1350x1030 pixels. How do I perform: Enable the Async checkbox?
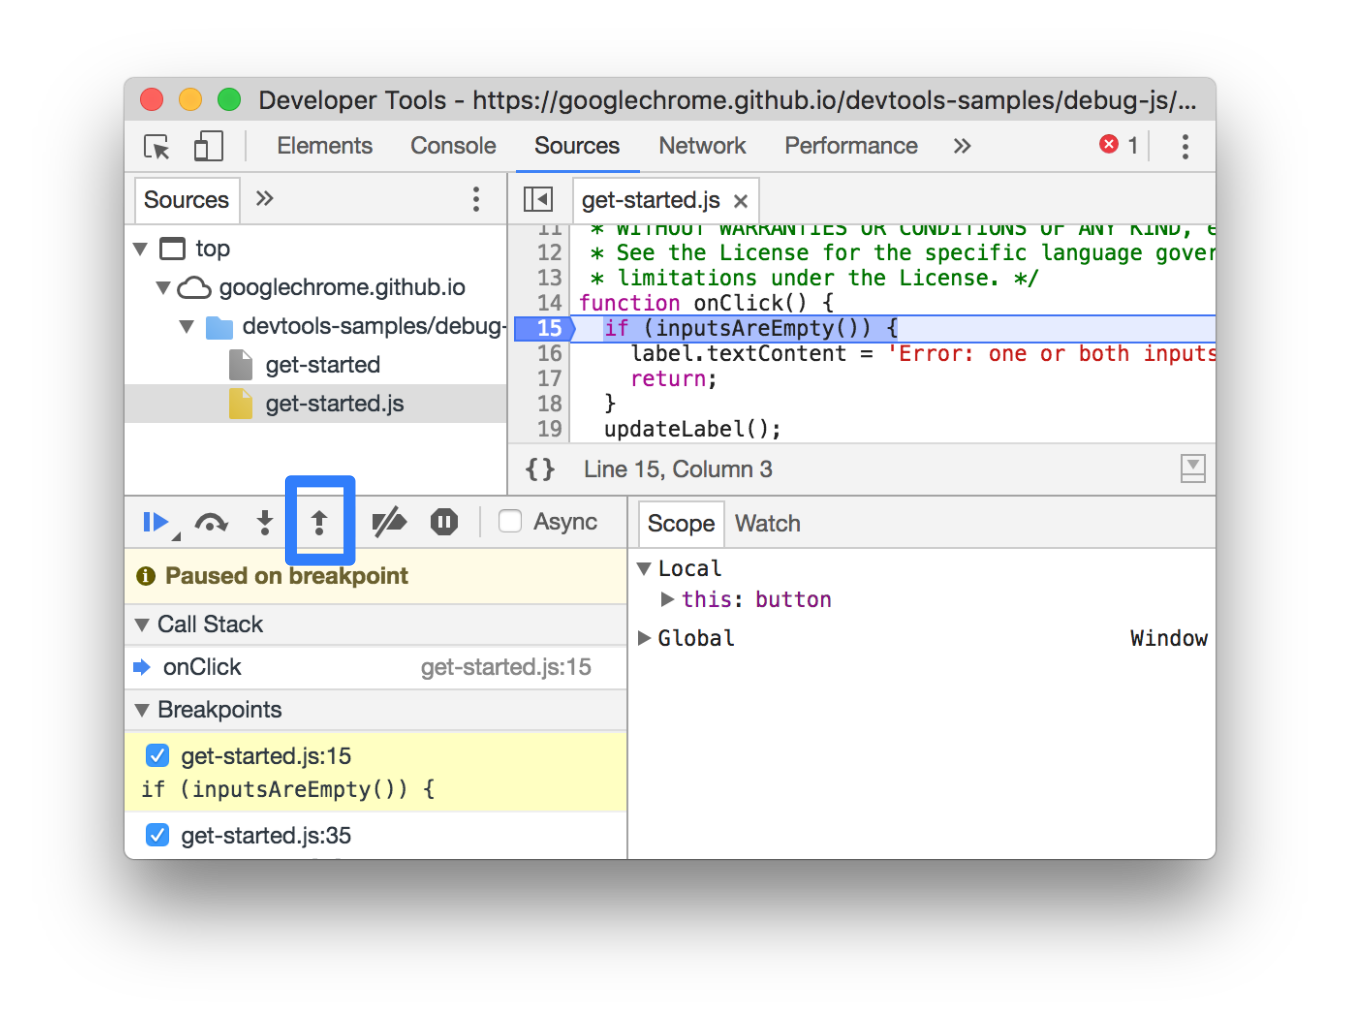point(510,521)
